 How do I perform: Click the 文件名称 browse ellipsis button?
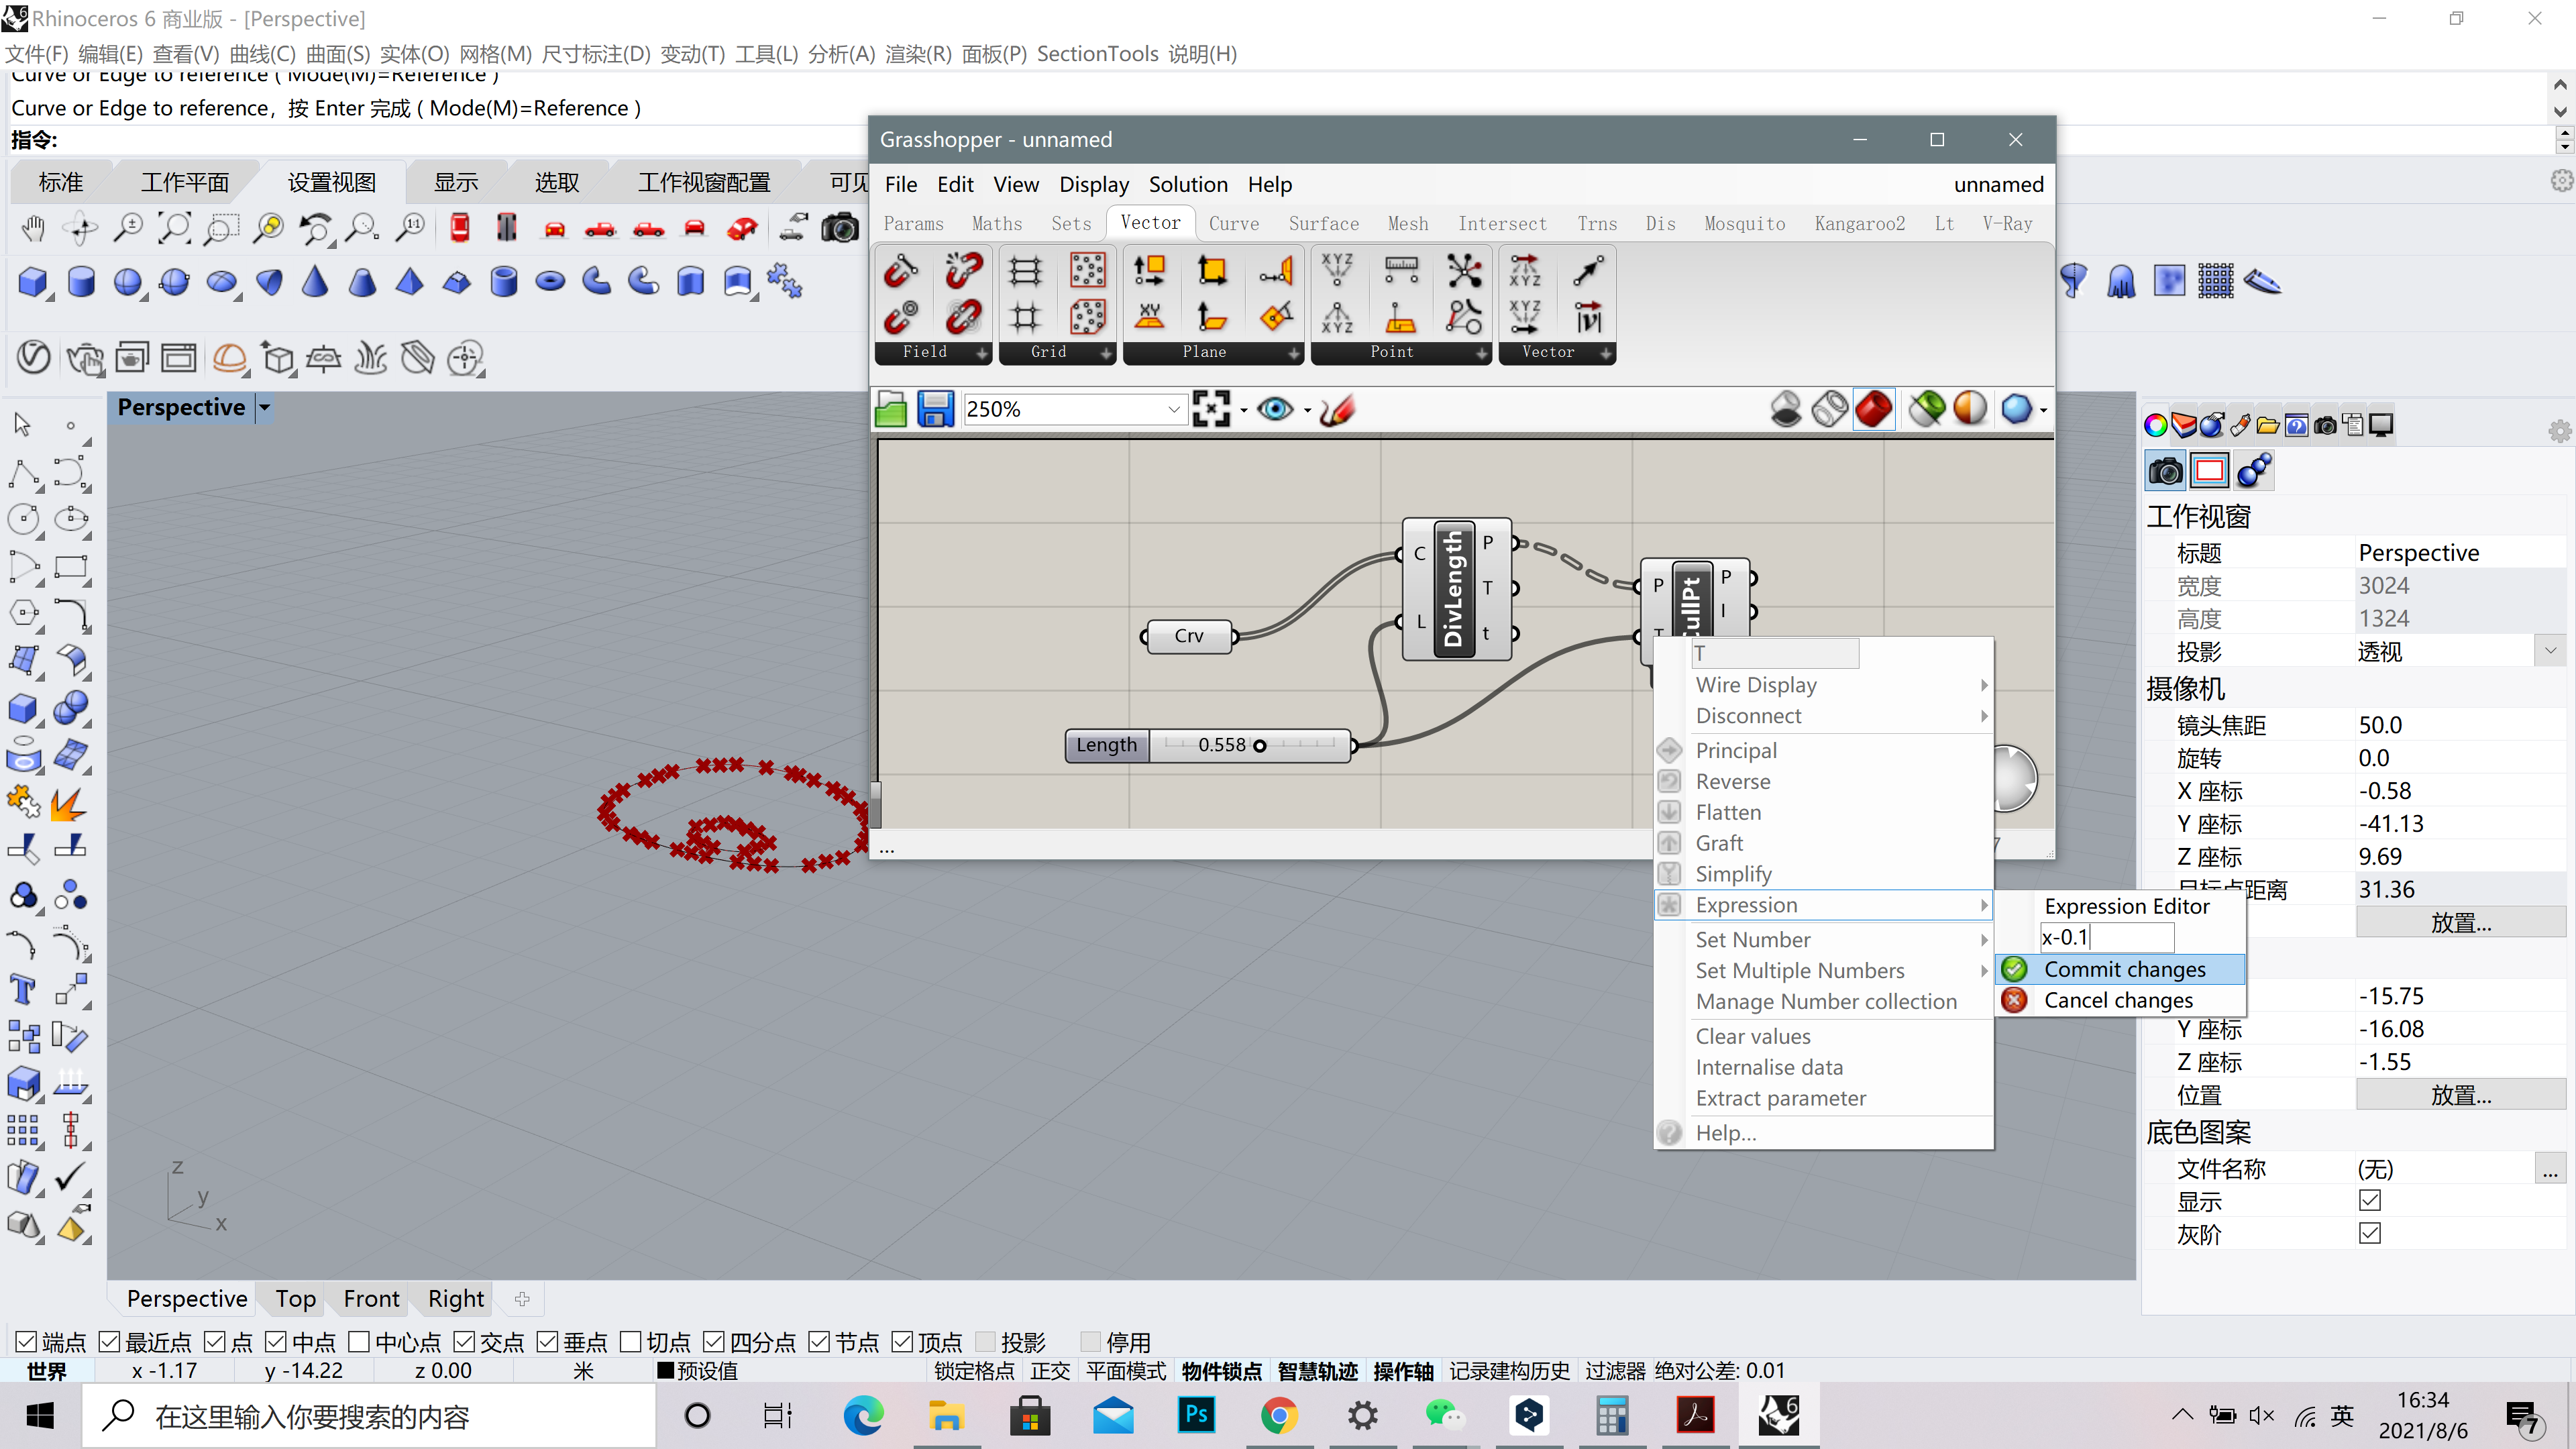tap(2550, 1168)
